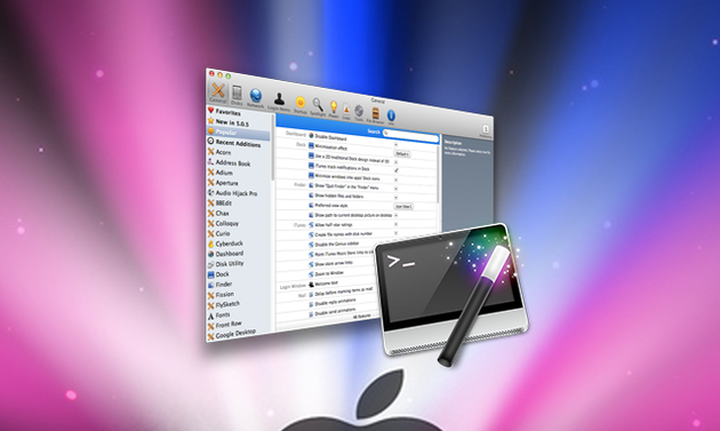Select Colloquy in the sidebar
Screen dimensions: 720x431
pos(223,224)
